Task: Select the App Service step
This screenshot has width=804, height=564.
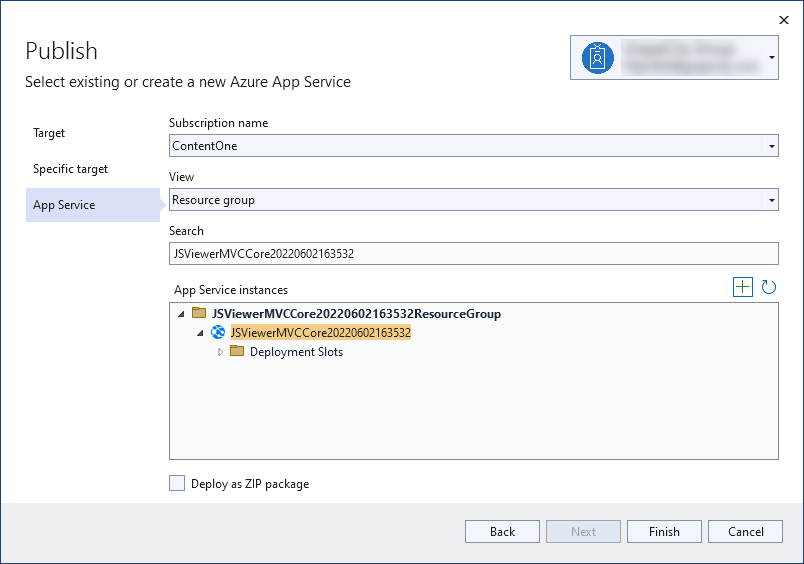Action: pos(93,205)
